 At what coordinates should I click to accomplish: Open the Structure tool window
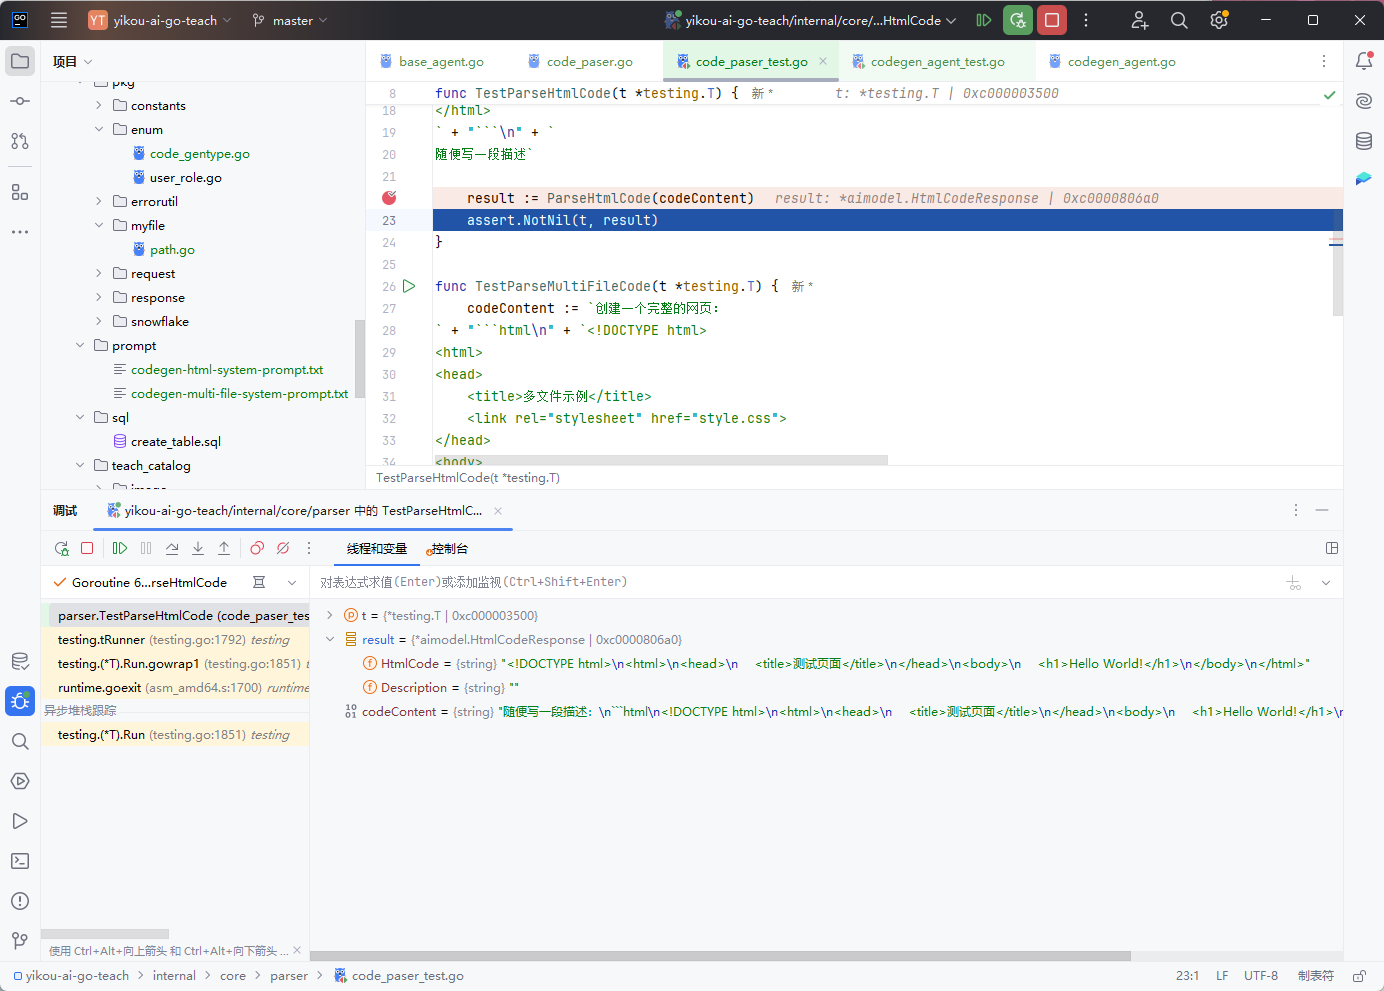(20, 192)
